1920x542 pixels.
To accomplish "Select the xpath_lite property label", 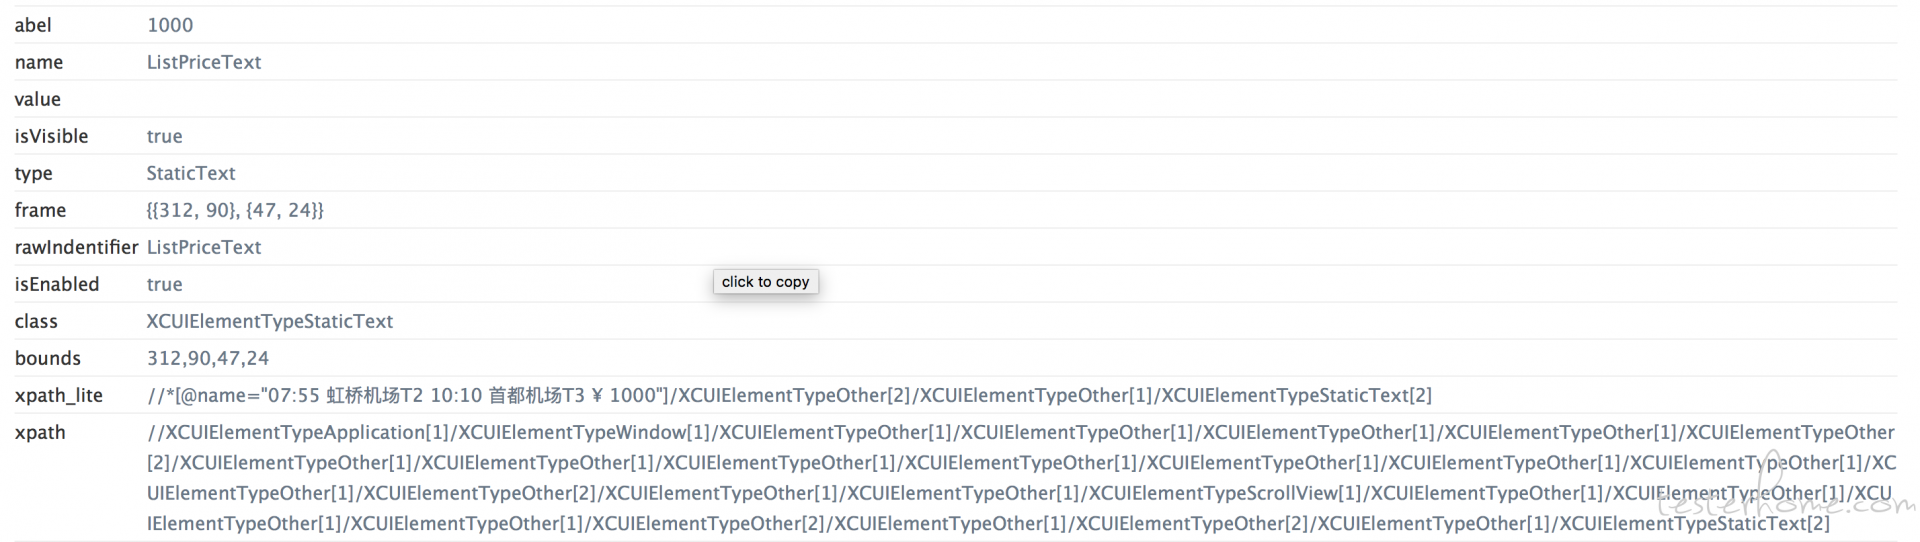I will tap(58, 395).
